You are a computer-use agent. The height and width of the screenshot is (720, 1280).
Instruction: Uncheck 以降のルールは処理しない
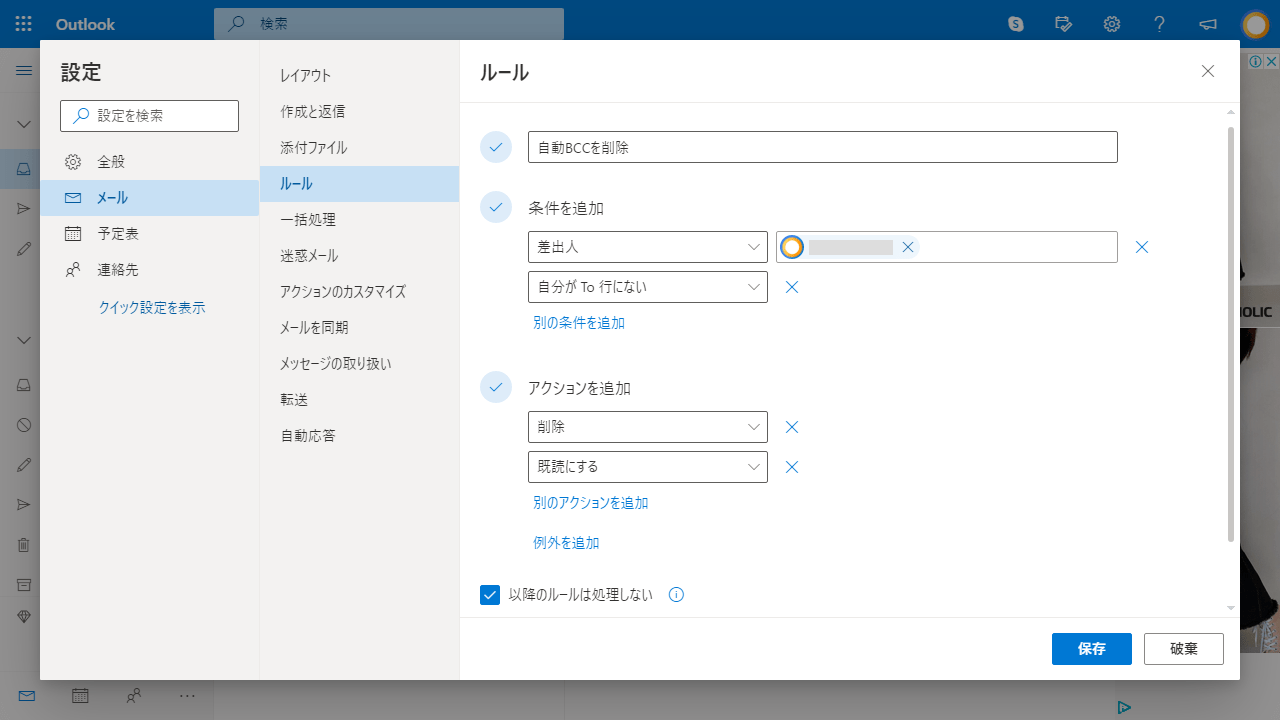coord(489,594)
